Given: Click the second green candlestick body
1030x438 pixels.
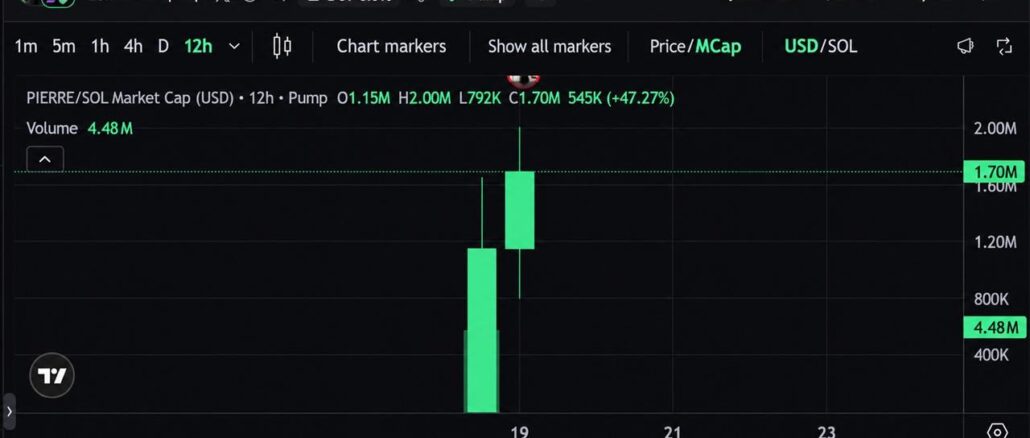Looking at the screenshot, I should 520,210.
